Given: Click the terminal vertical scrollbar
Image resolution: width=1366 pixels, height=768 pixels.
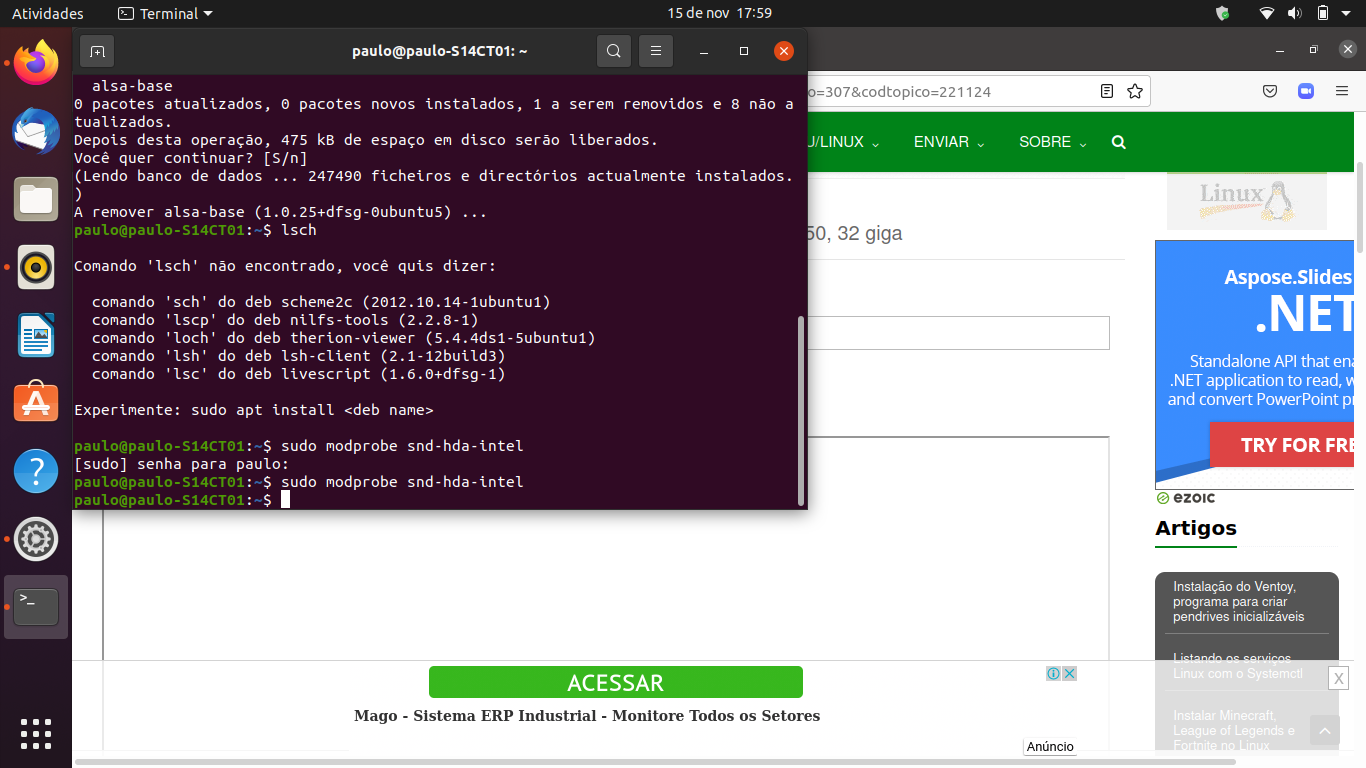Looking at the screenshot, I should (x=800, y=410).
